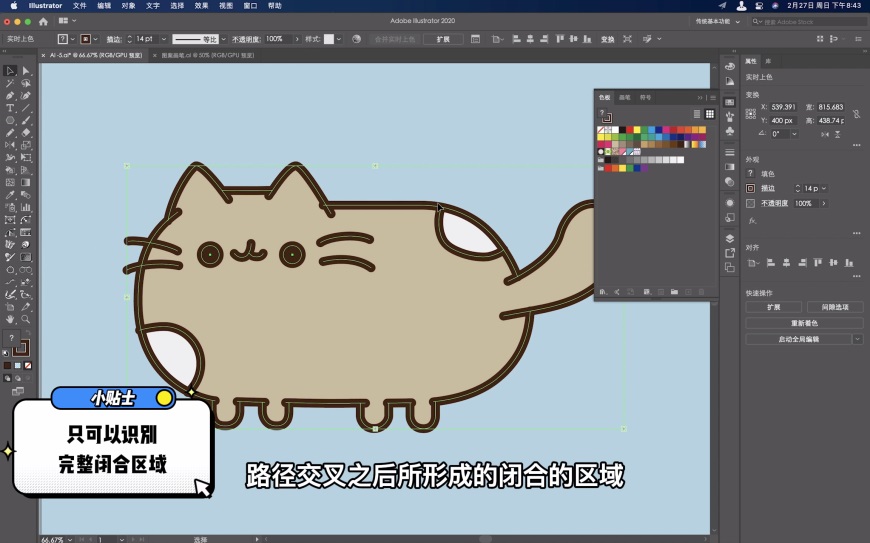Select the Pen tool

coord(10,95)
